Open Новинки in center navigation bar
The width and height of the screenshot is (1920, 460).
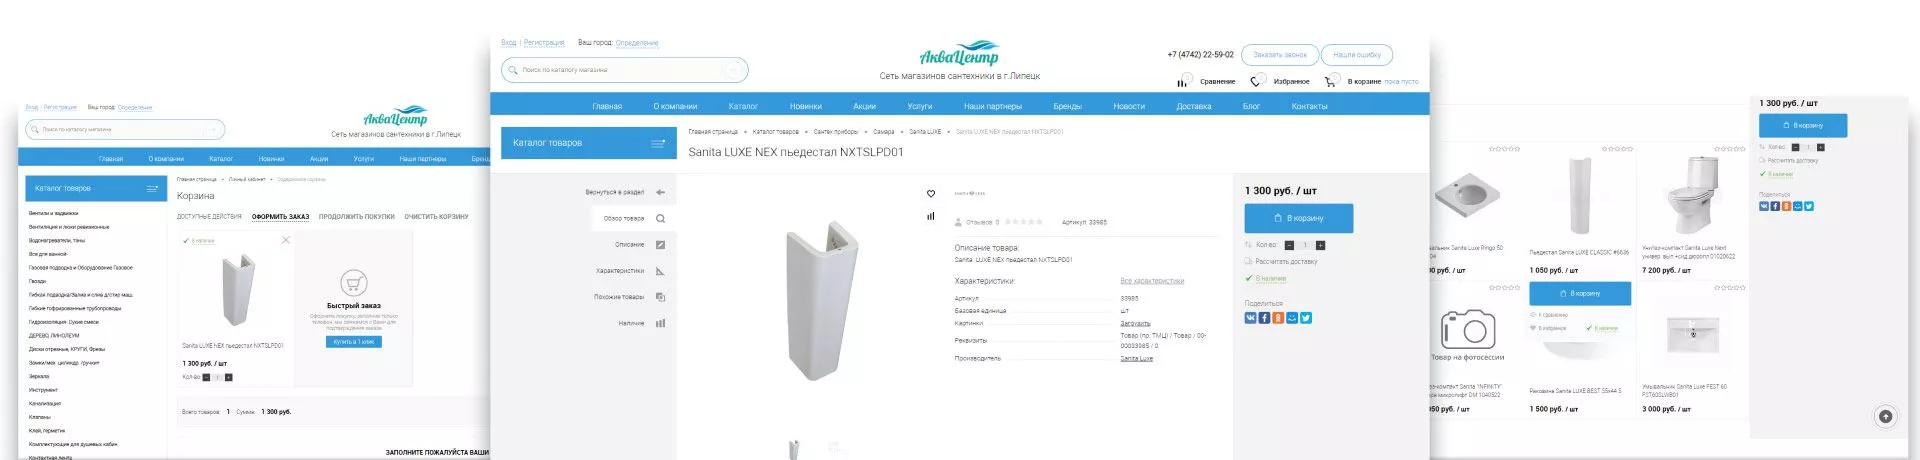click(805, 106)
